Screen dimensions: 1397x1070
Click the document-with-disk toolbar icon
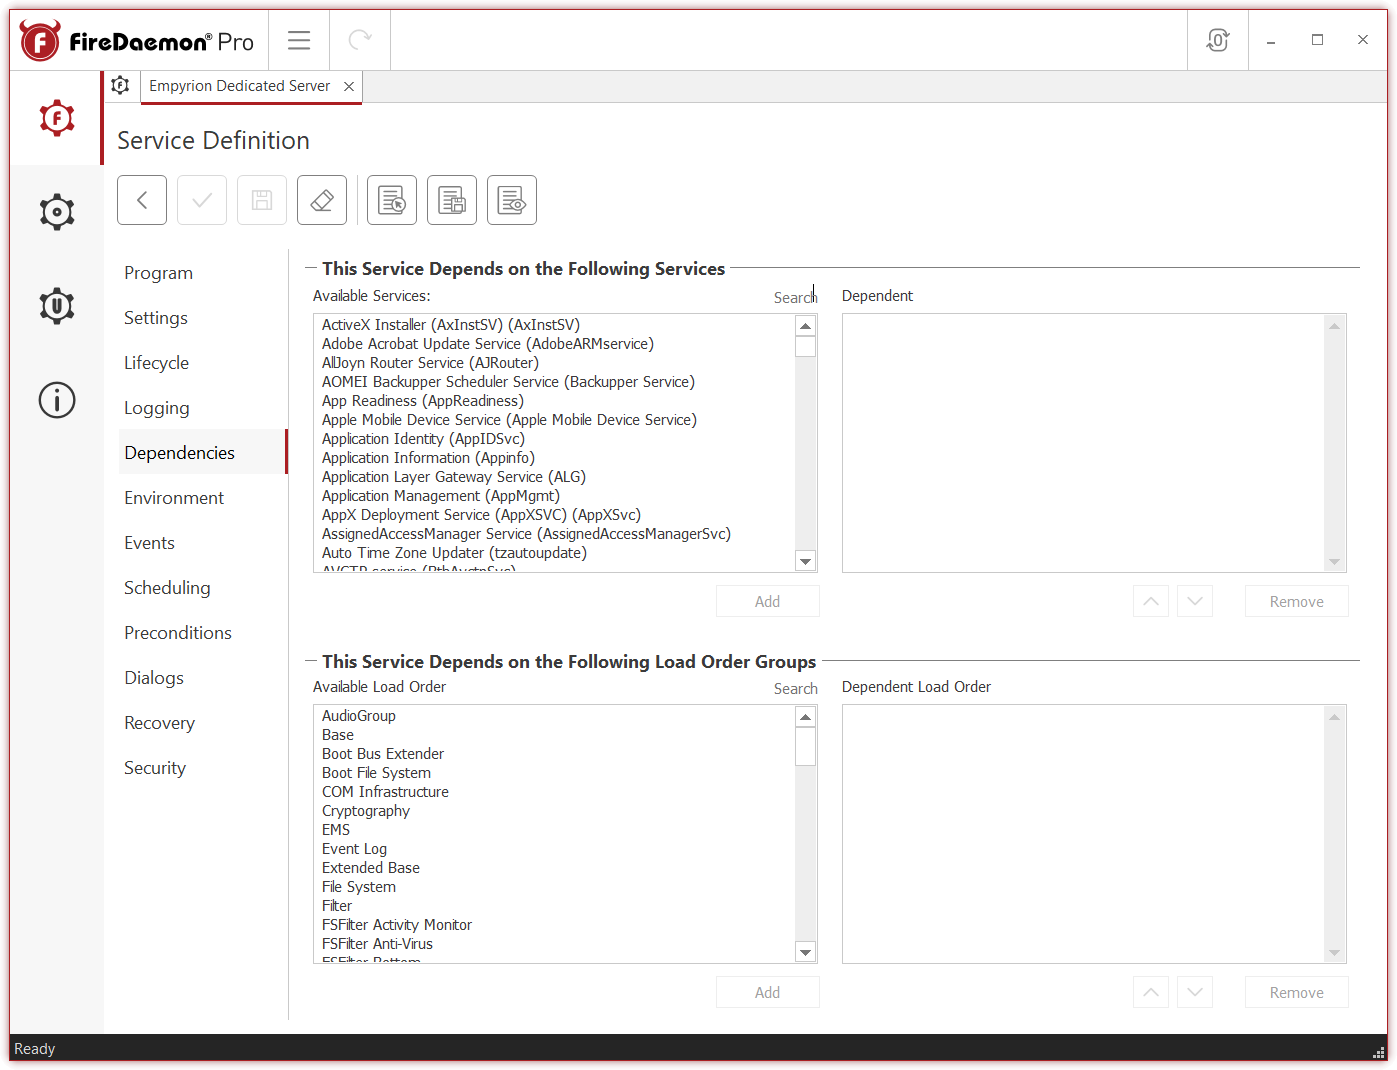pos(451,200)
